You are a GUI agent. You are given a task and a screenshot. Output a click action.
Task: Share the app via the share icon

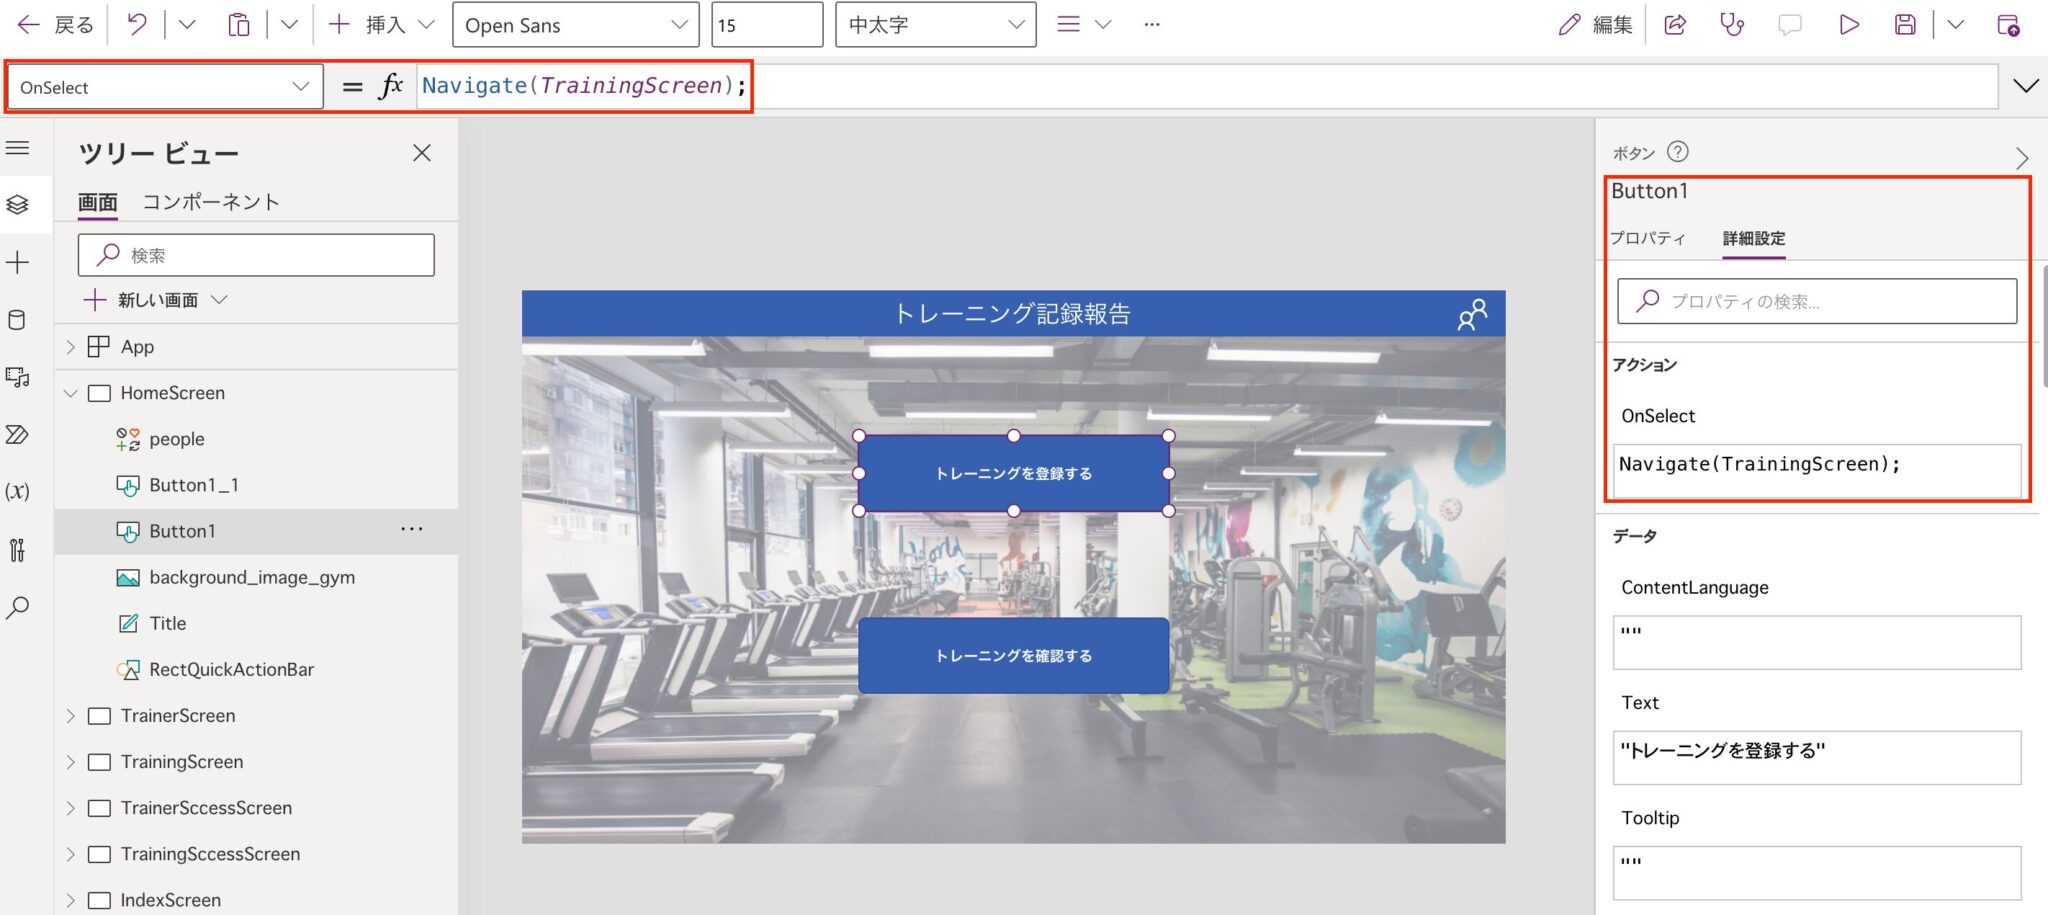point(1676,25)
